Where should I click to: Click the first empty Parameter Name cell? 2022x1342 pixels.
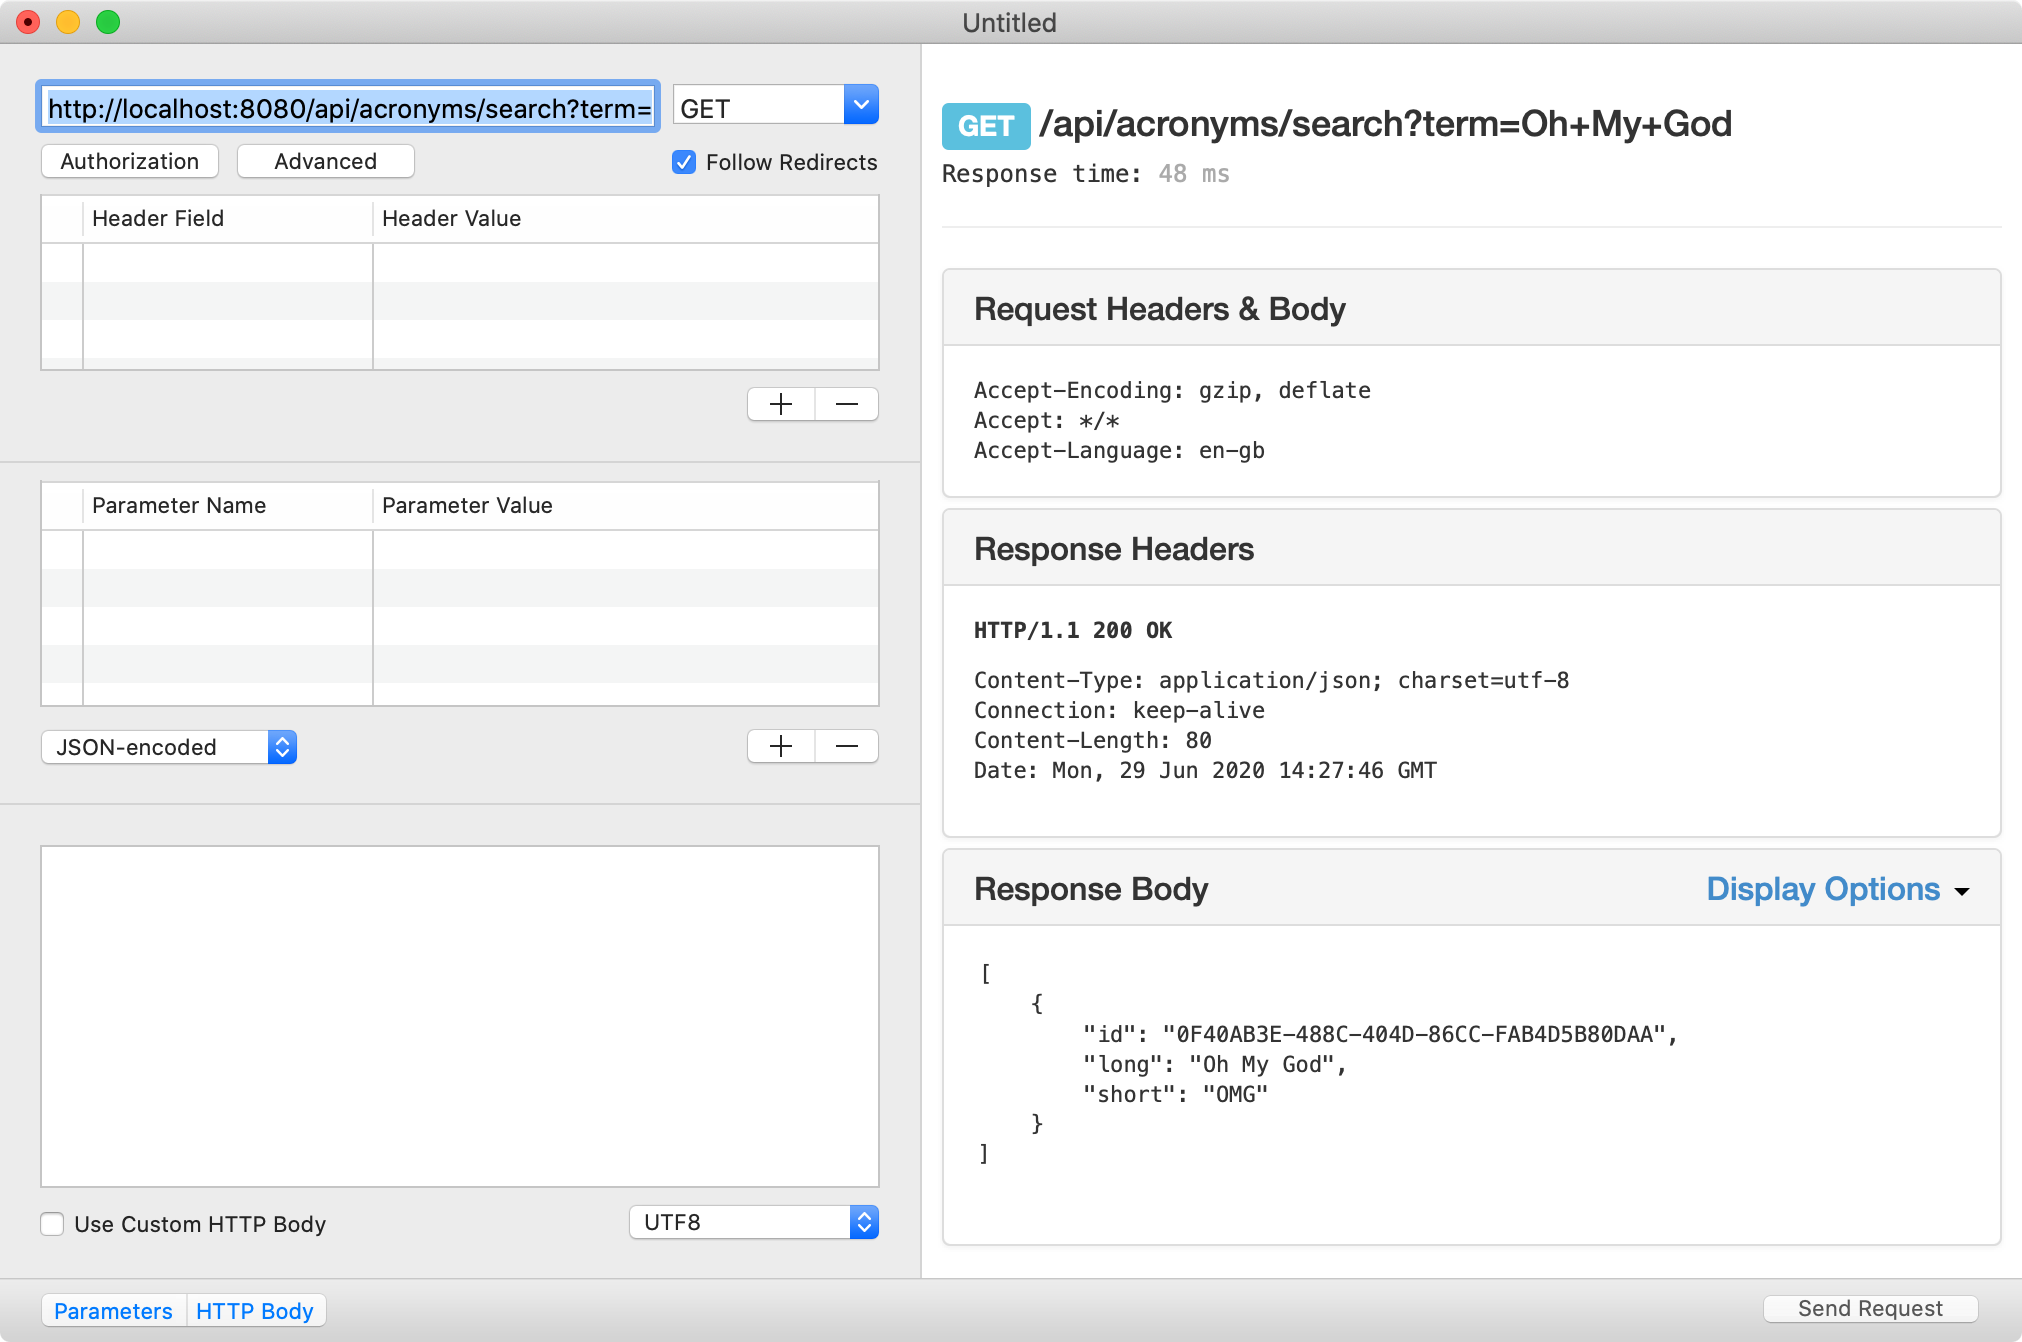[x=228, y=550]
